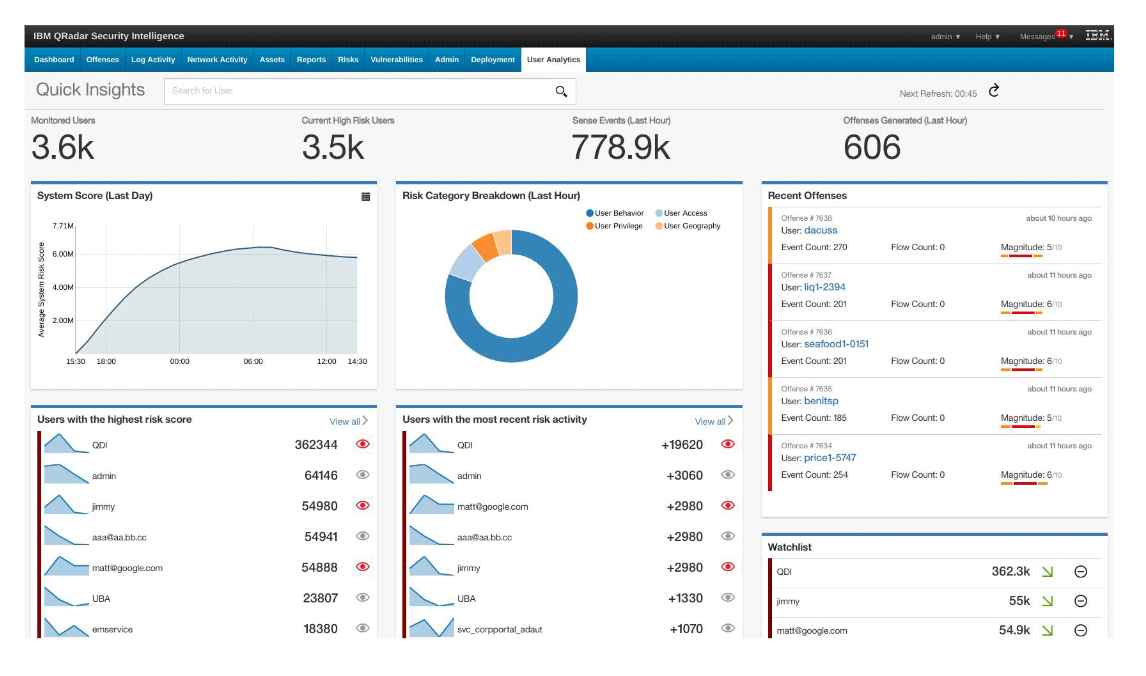This screenshot has height=676, width=1146.
Task: Open user seafood1-0151 link
Action: pos(836,344)
